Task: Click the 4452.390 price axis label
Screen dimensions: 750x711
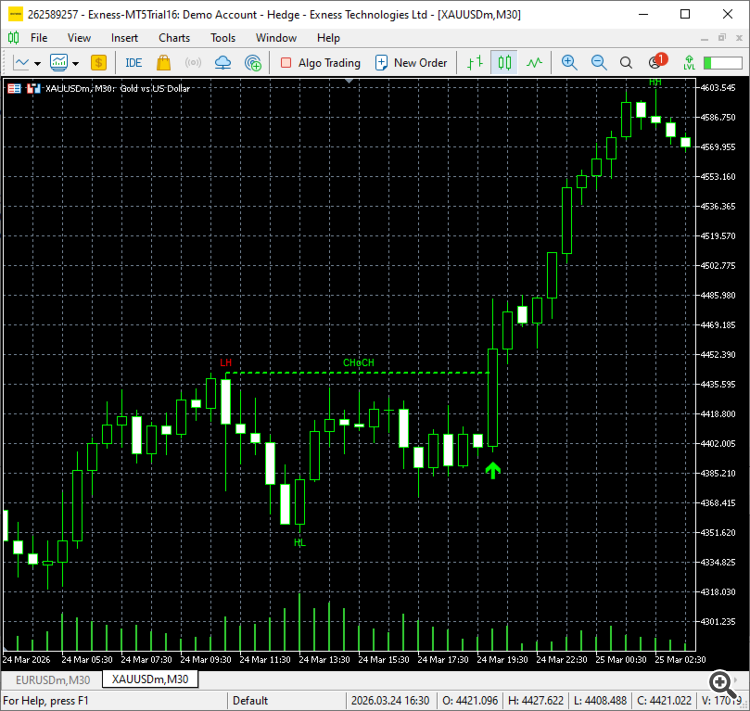Action: coord(718,355)
